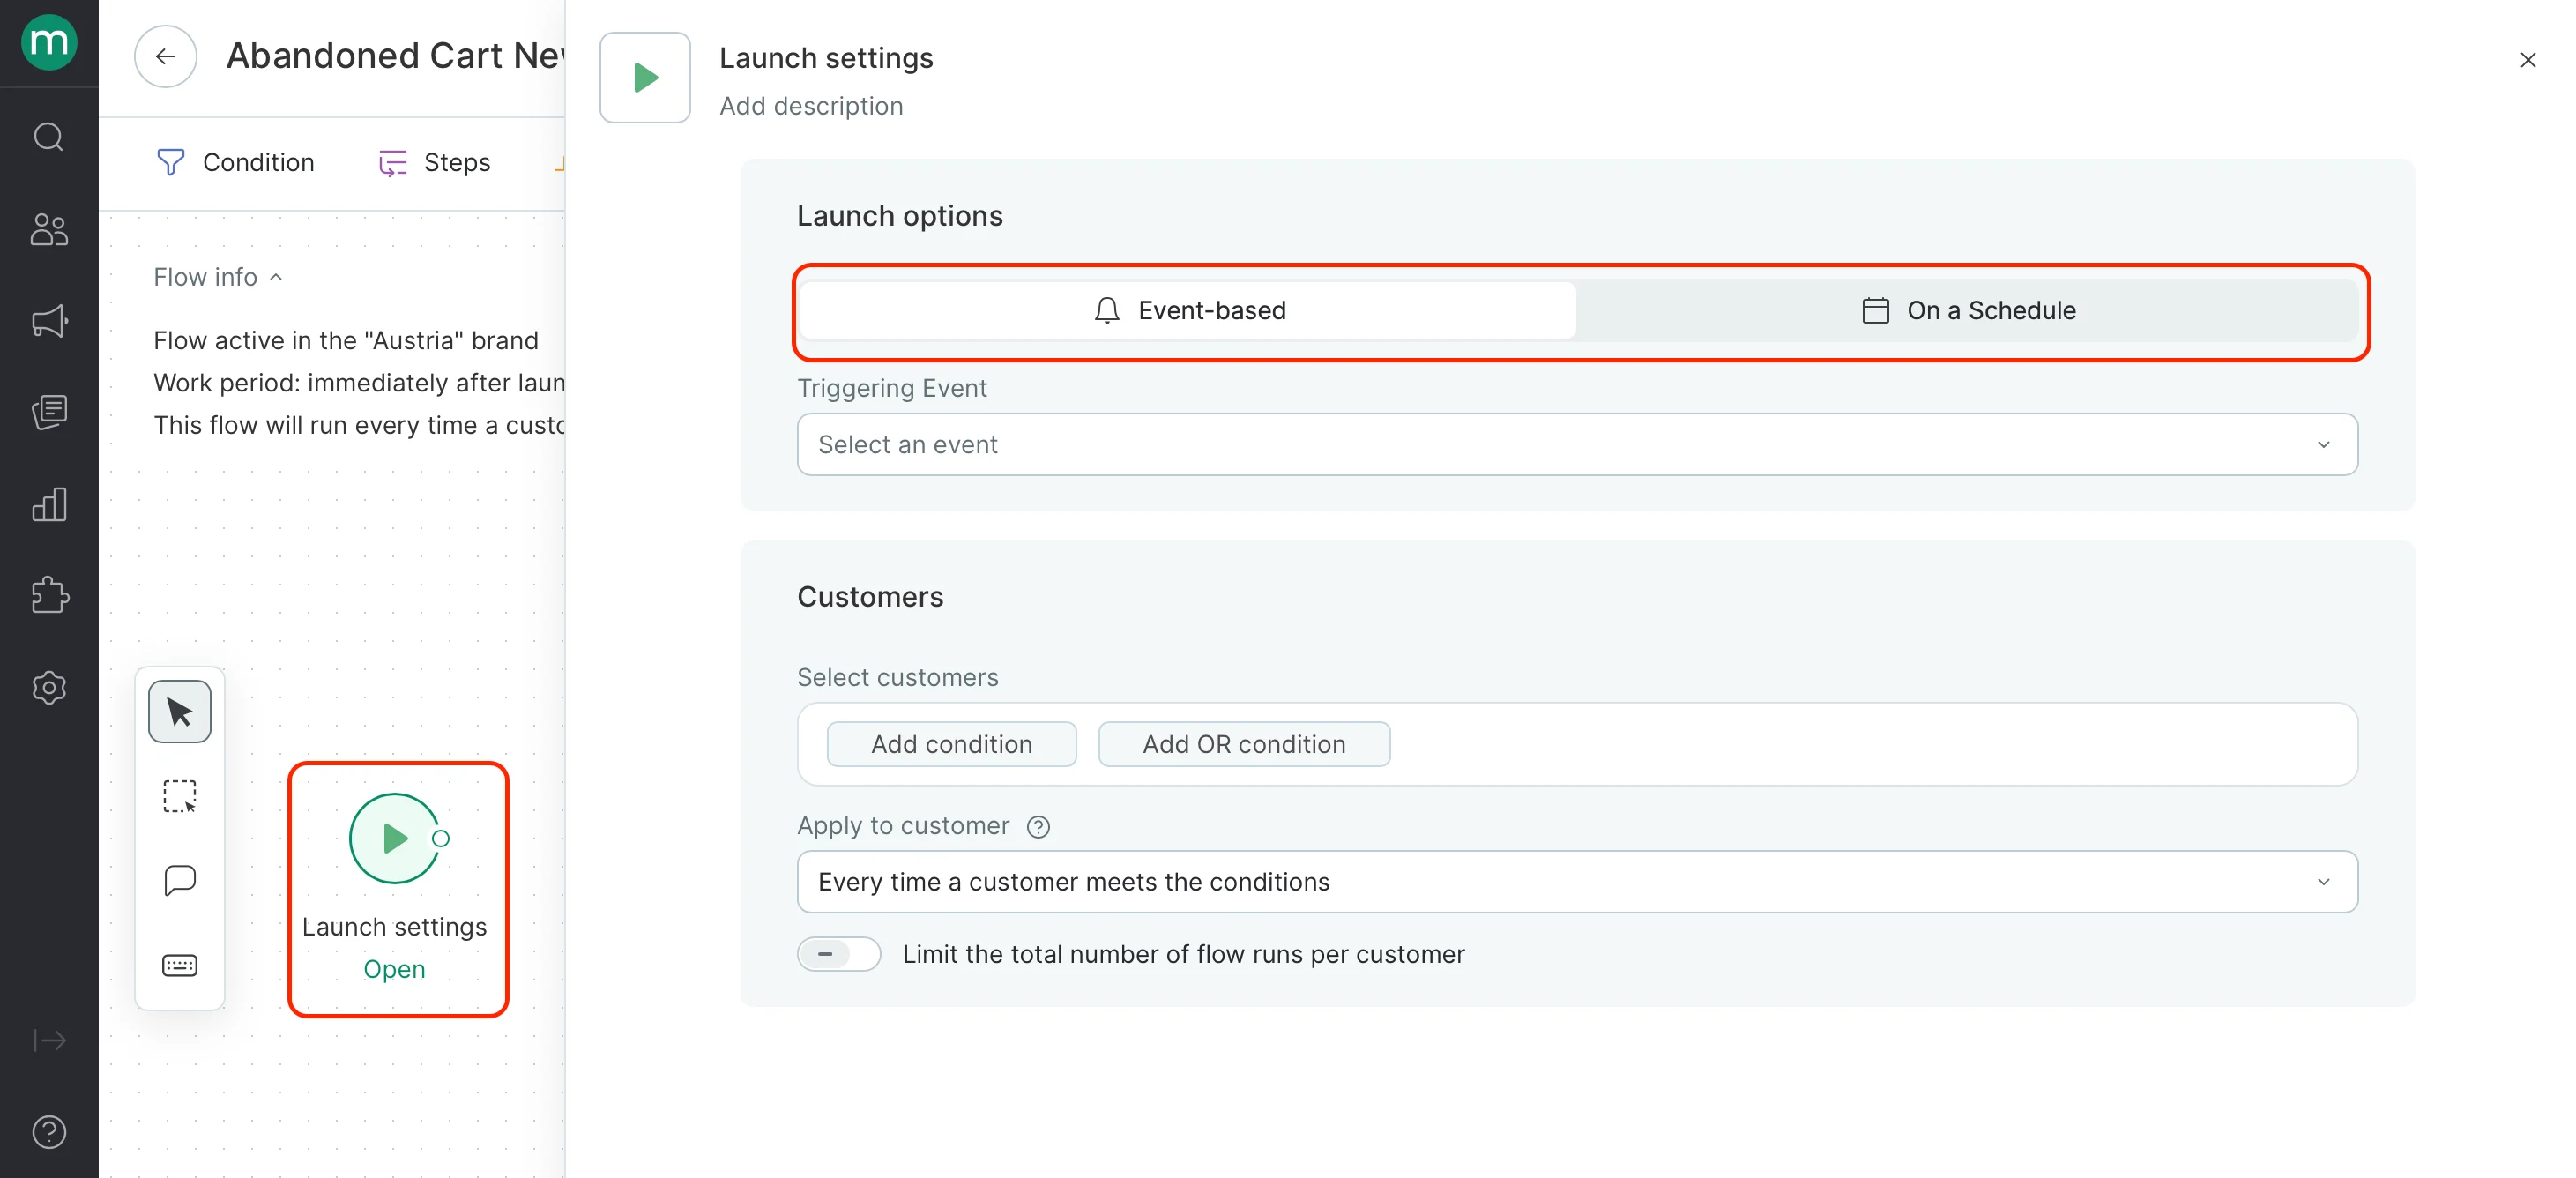The image size is (2576, 1178).
Task: Open campaigns megaphone icon in sidebar
Action: (x=49, y=321)
